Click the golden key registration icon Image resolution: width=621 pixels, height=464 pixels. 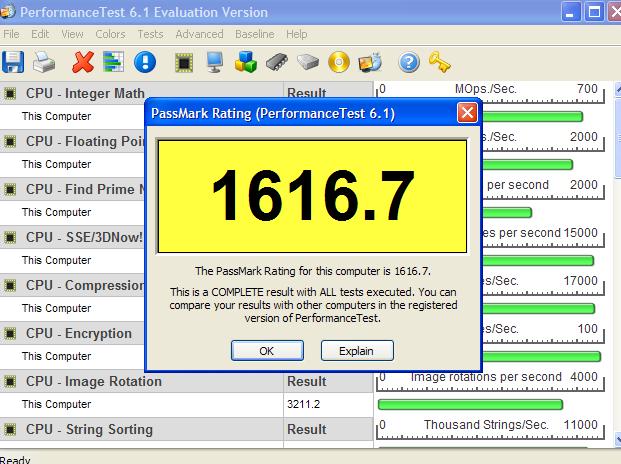point(440,62)
